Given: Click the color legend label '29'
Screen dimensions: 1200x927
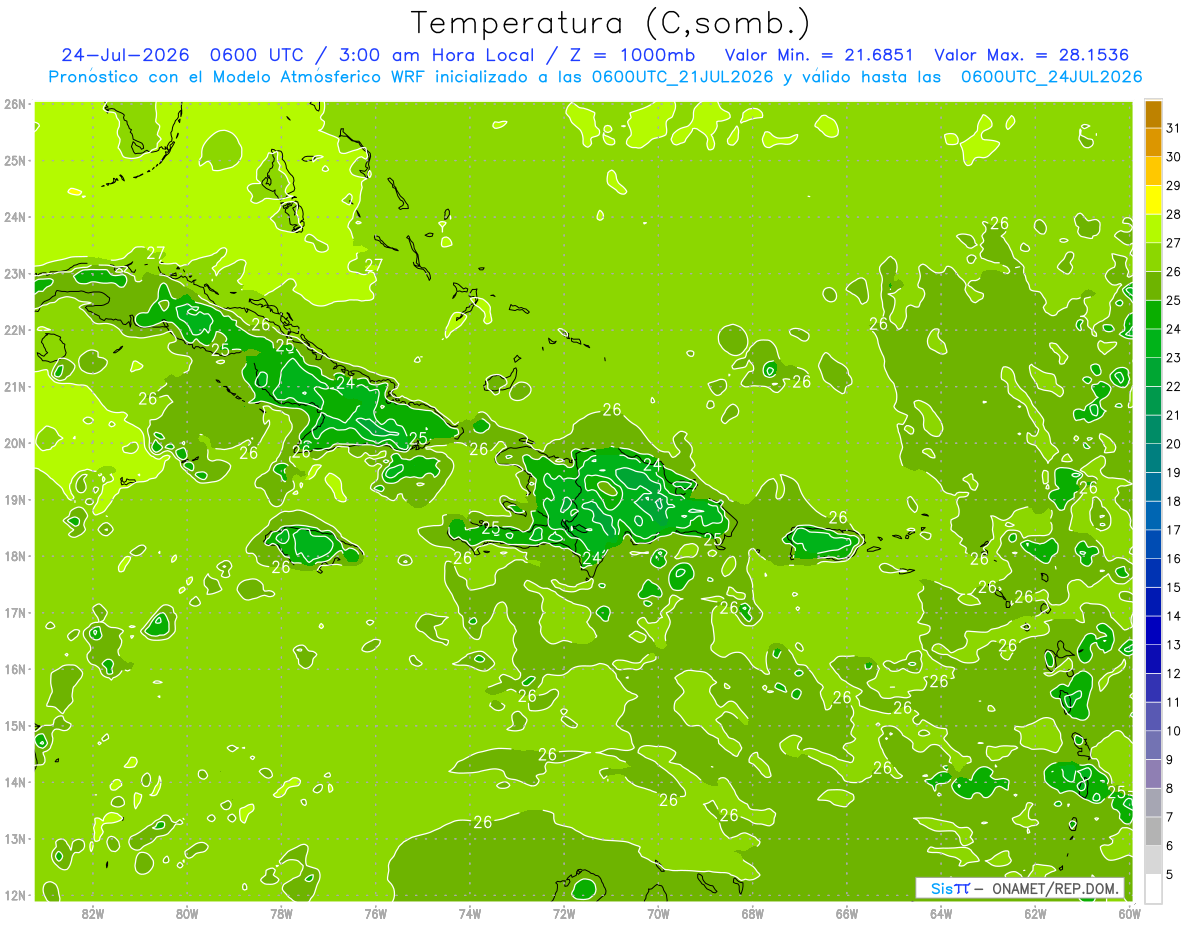Looking at the screenshot, I should (1174, 186).
